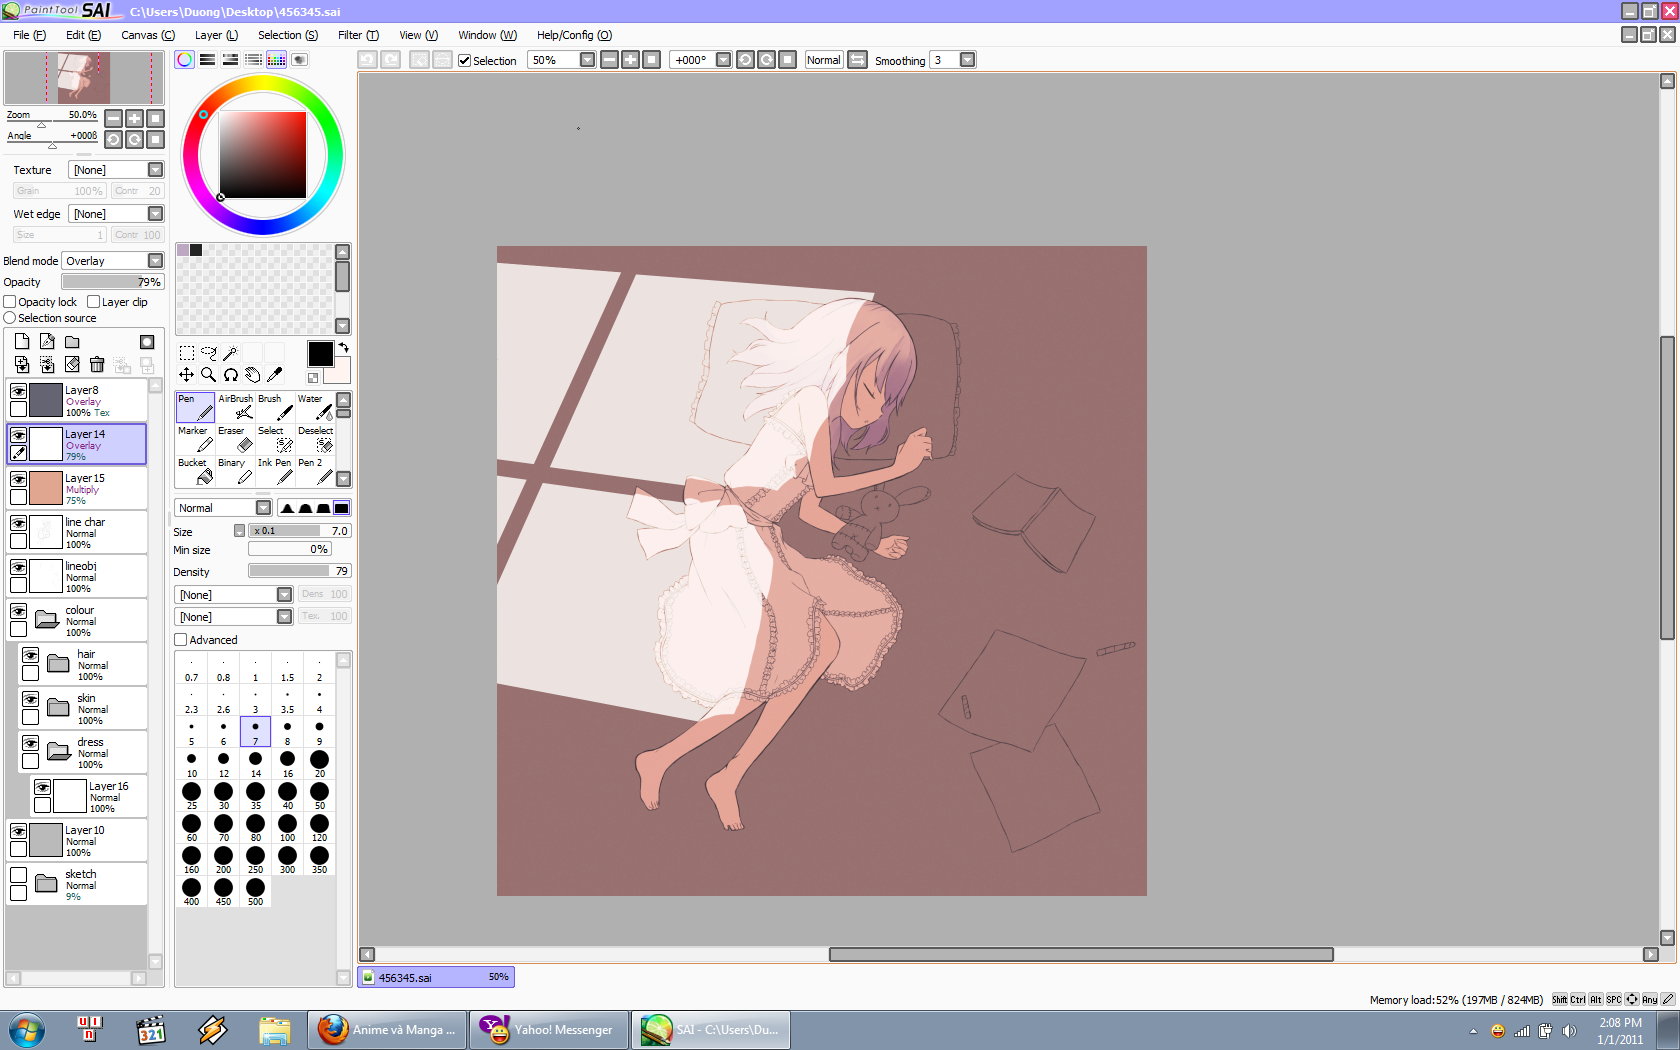Screen dimensions: 1680x1050
Task: Select the Eraser tool
Action: (x=235, y=439)
